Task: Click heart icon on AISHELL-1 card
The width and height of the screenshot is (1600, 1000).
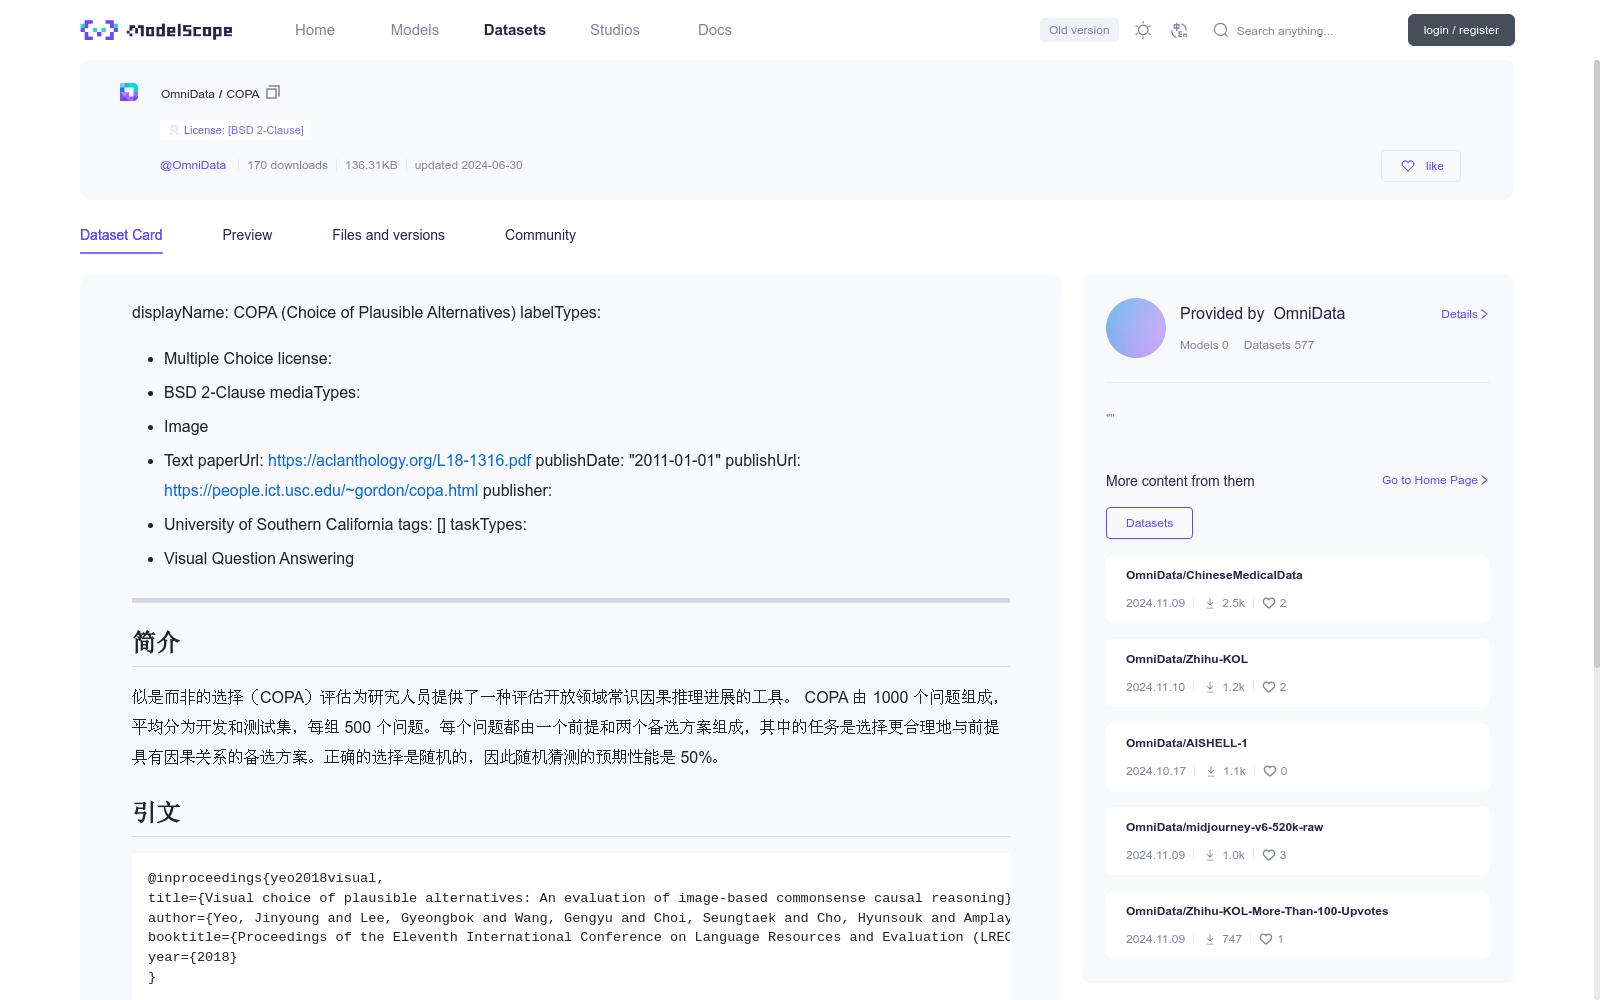Action: tap(1270, 771)
